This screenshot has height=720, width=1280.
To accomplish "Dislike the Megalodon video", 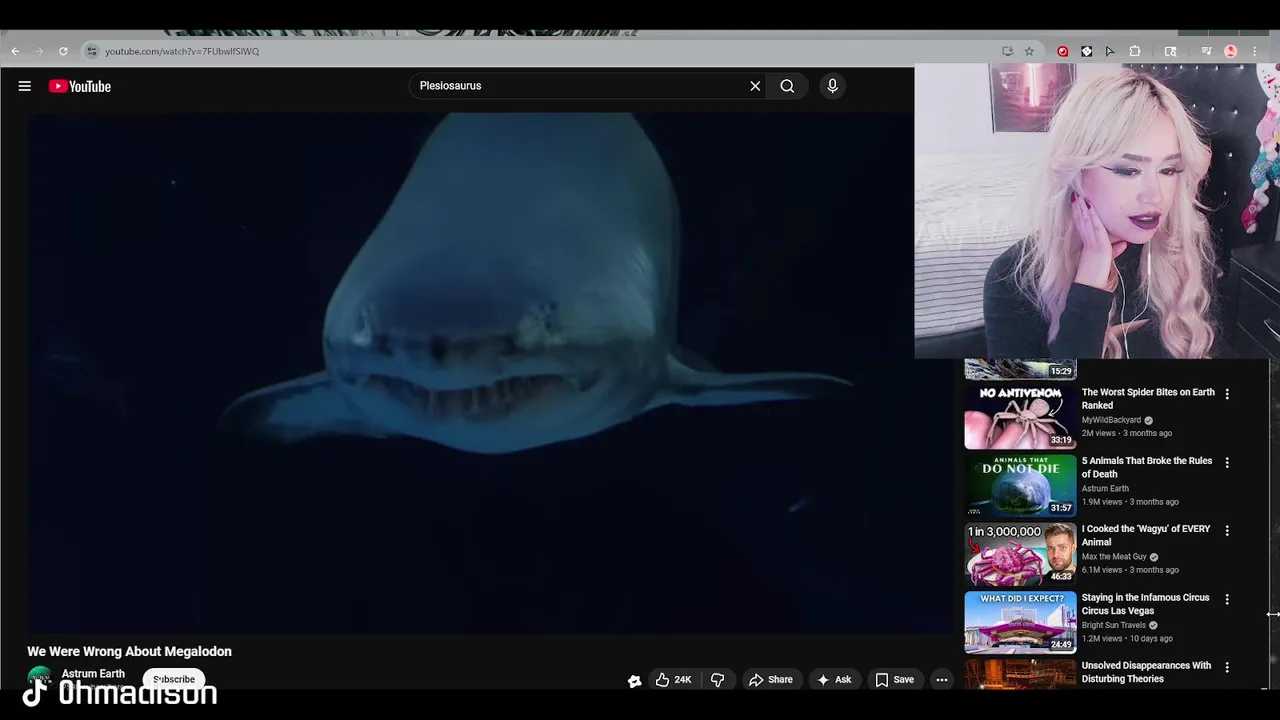I will (717, 680).
